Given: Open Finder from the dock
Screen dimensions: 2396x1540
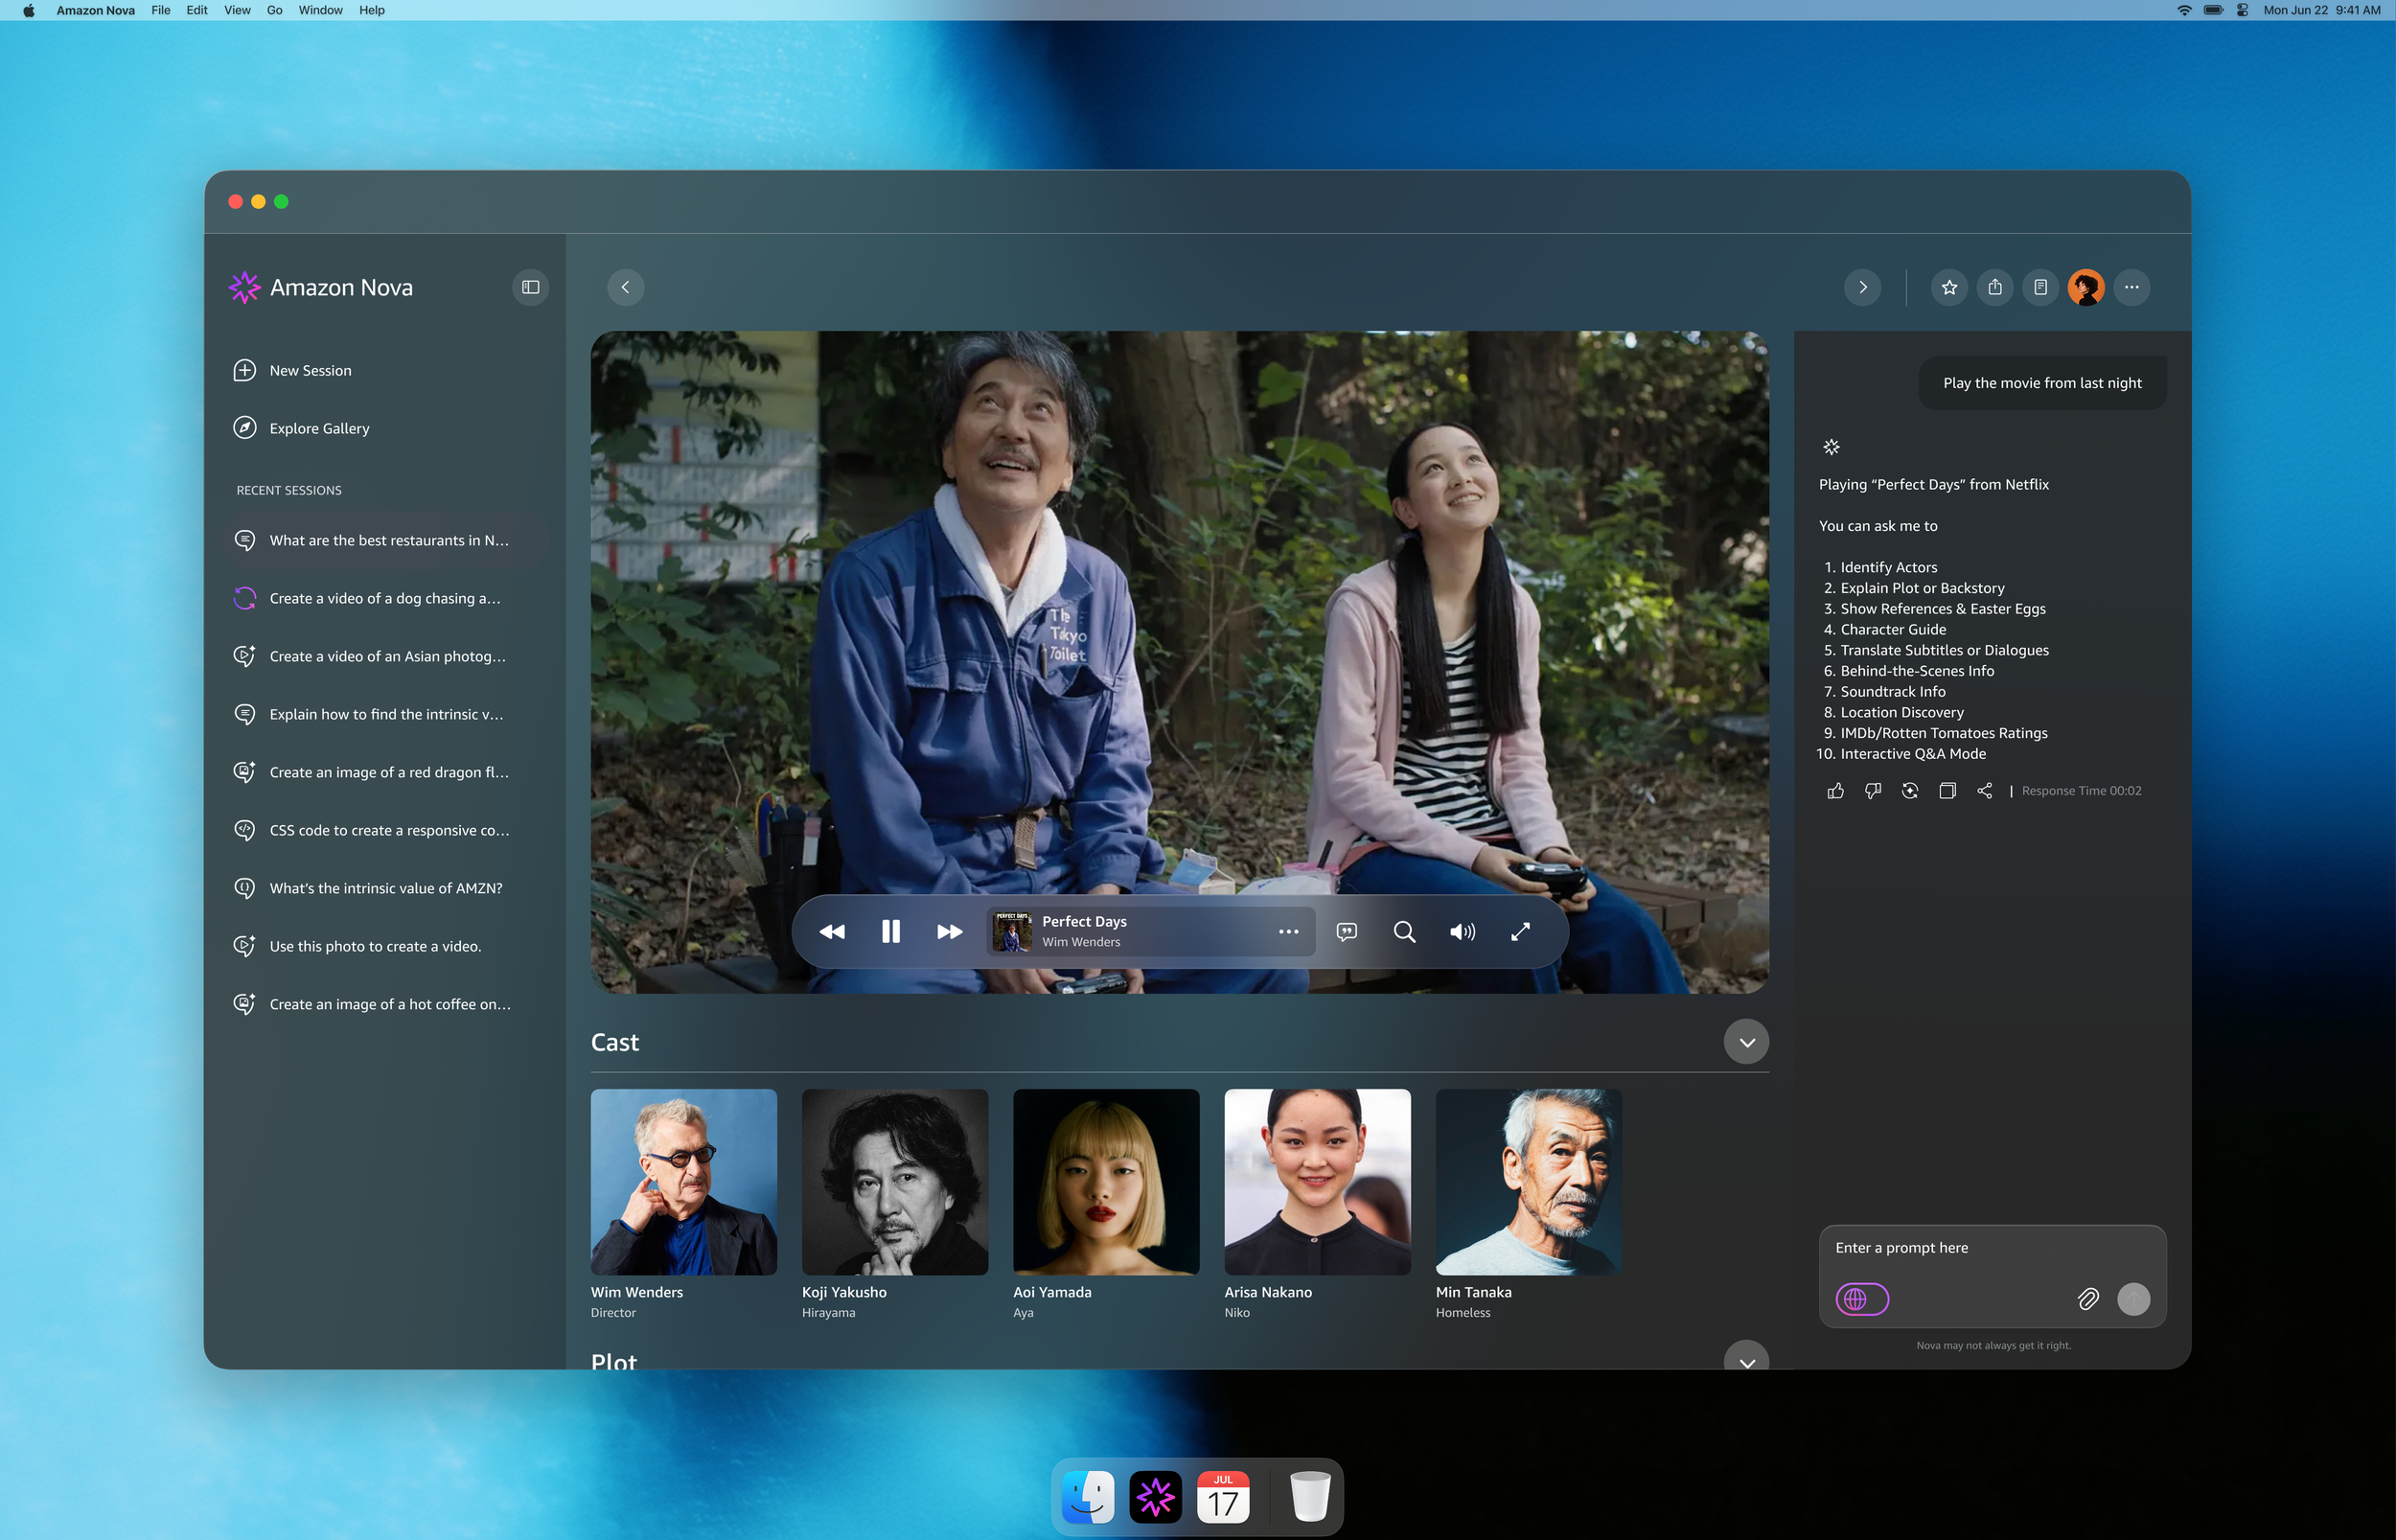Looking at the screenshot, I should tap(1088, 1496).
